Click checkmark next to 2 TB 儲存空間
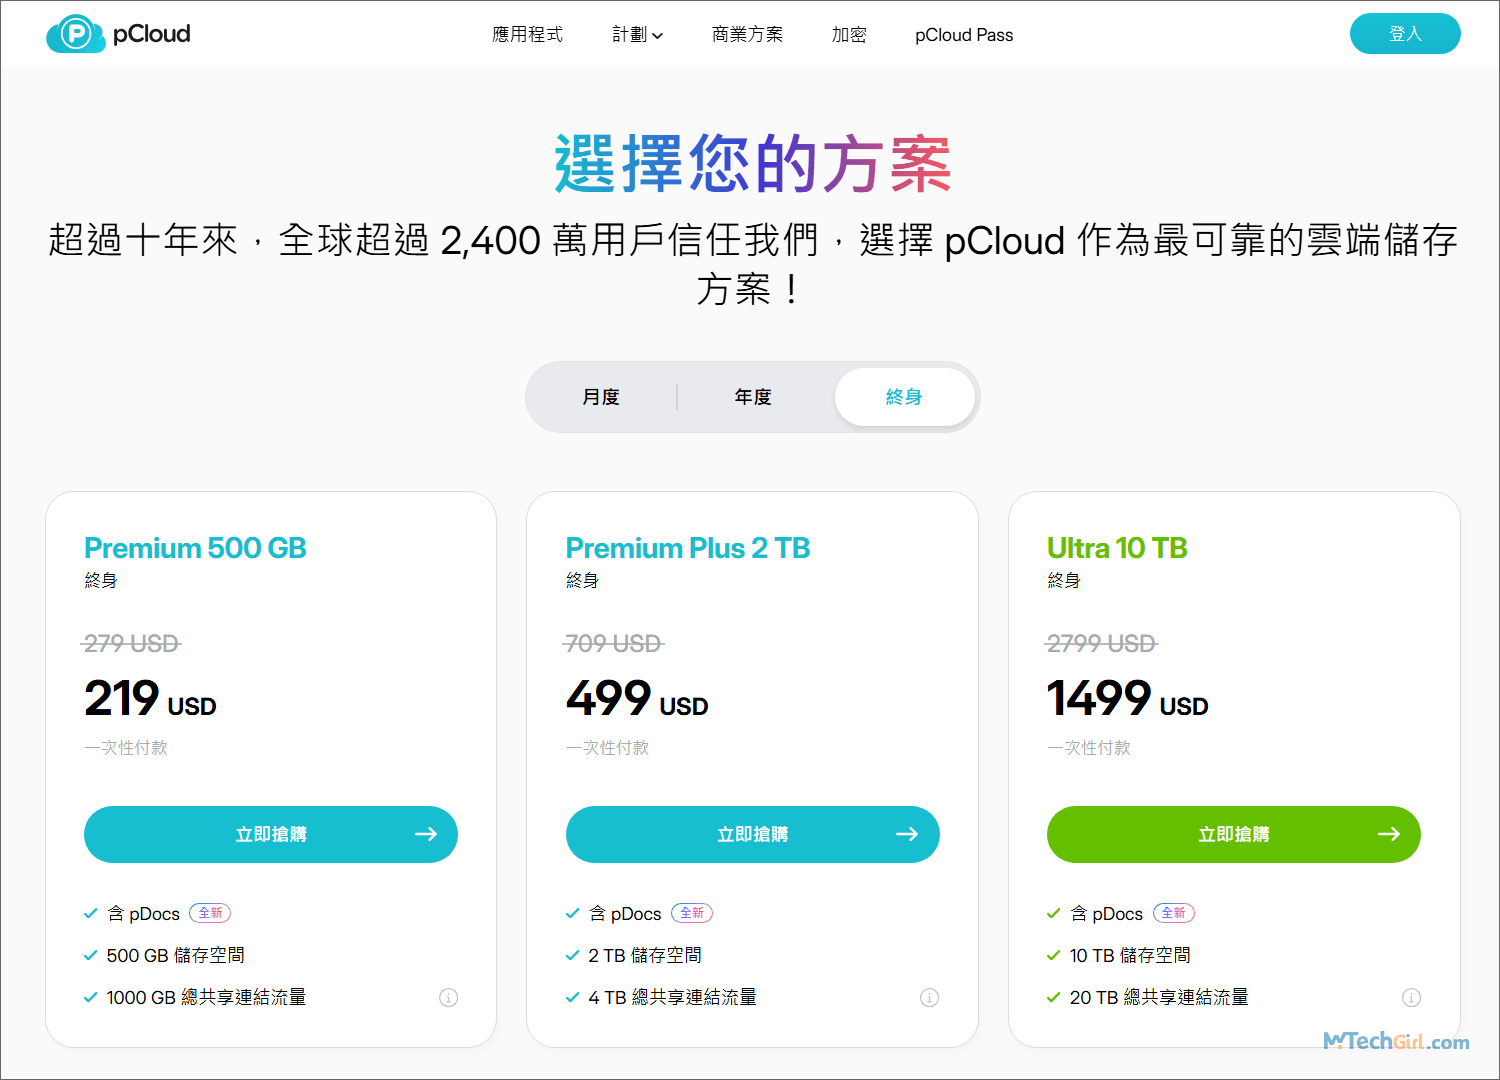The height and width of the screenshot is (1080, 1500). [572, 955]
